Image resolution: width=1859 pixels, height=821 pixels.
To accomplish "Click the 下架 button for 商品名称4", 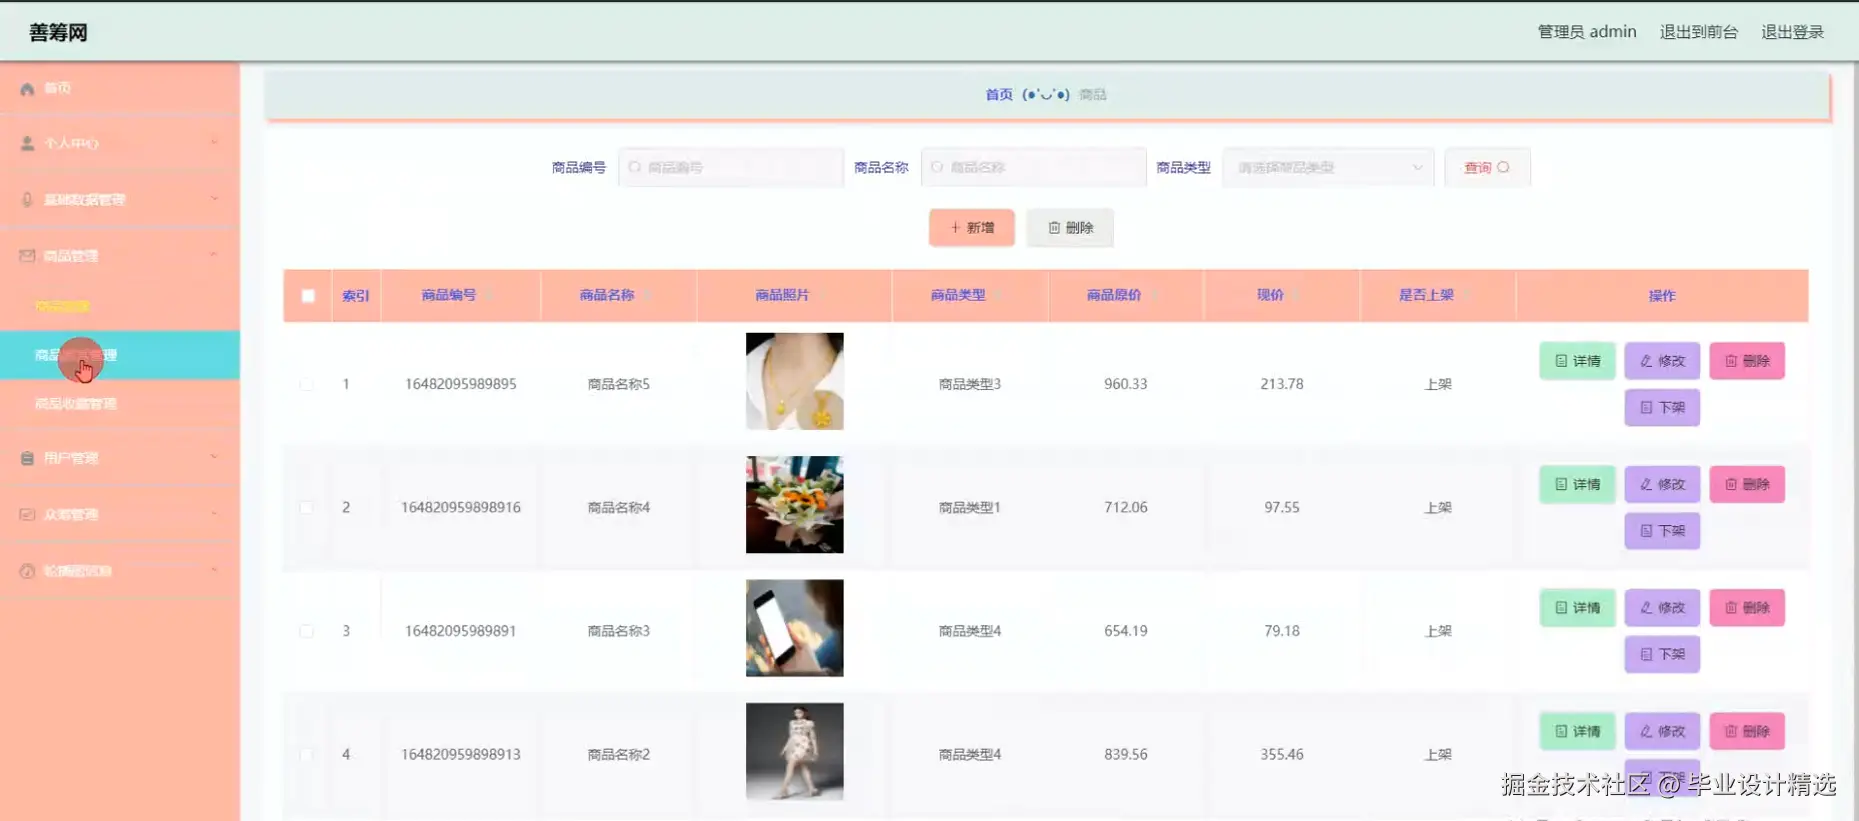I will click(x=1662, y=532).
